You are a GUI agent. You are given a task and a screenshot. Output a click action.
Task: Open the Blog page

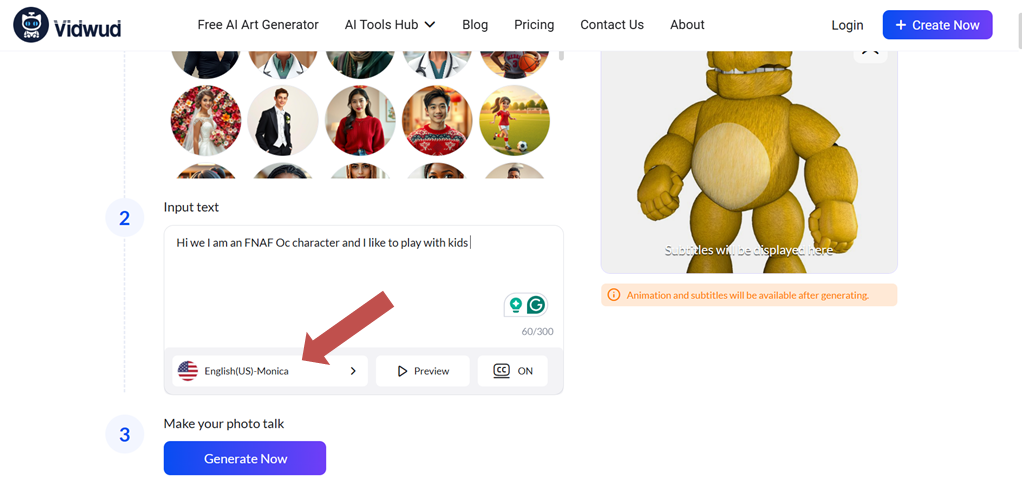(x=475, y=25)
